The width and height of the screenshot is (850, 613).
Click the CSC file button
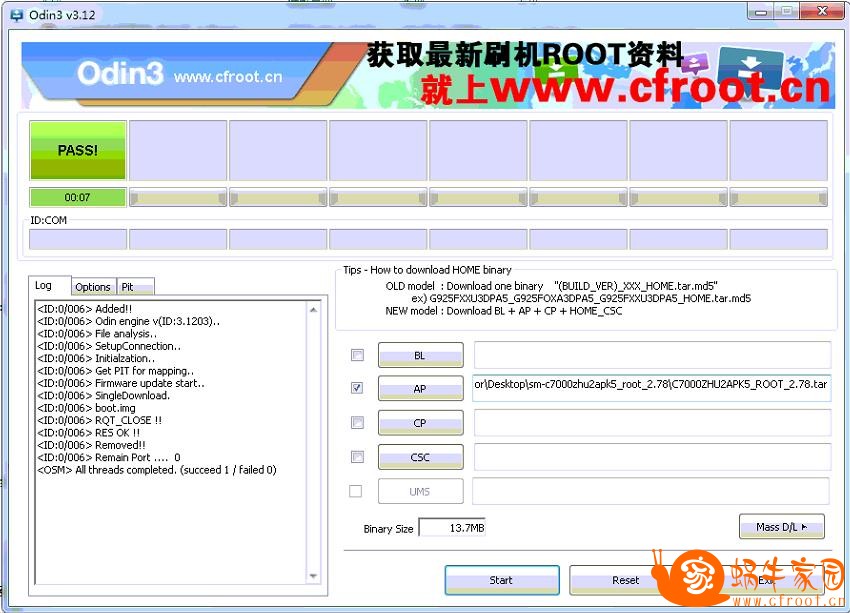pyautogui.click(x=421, y=457)
